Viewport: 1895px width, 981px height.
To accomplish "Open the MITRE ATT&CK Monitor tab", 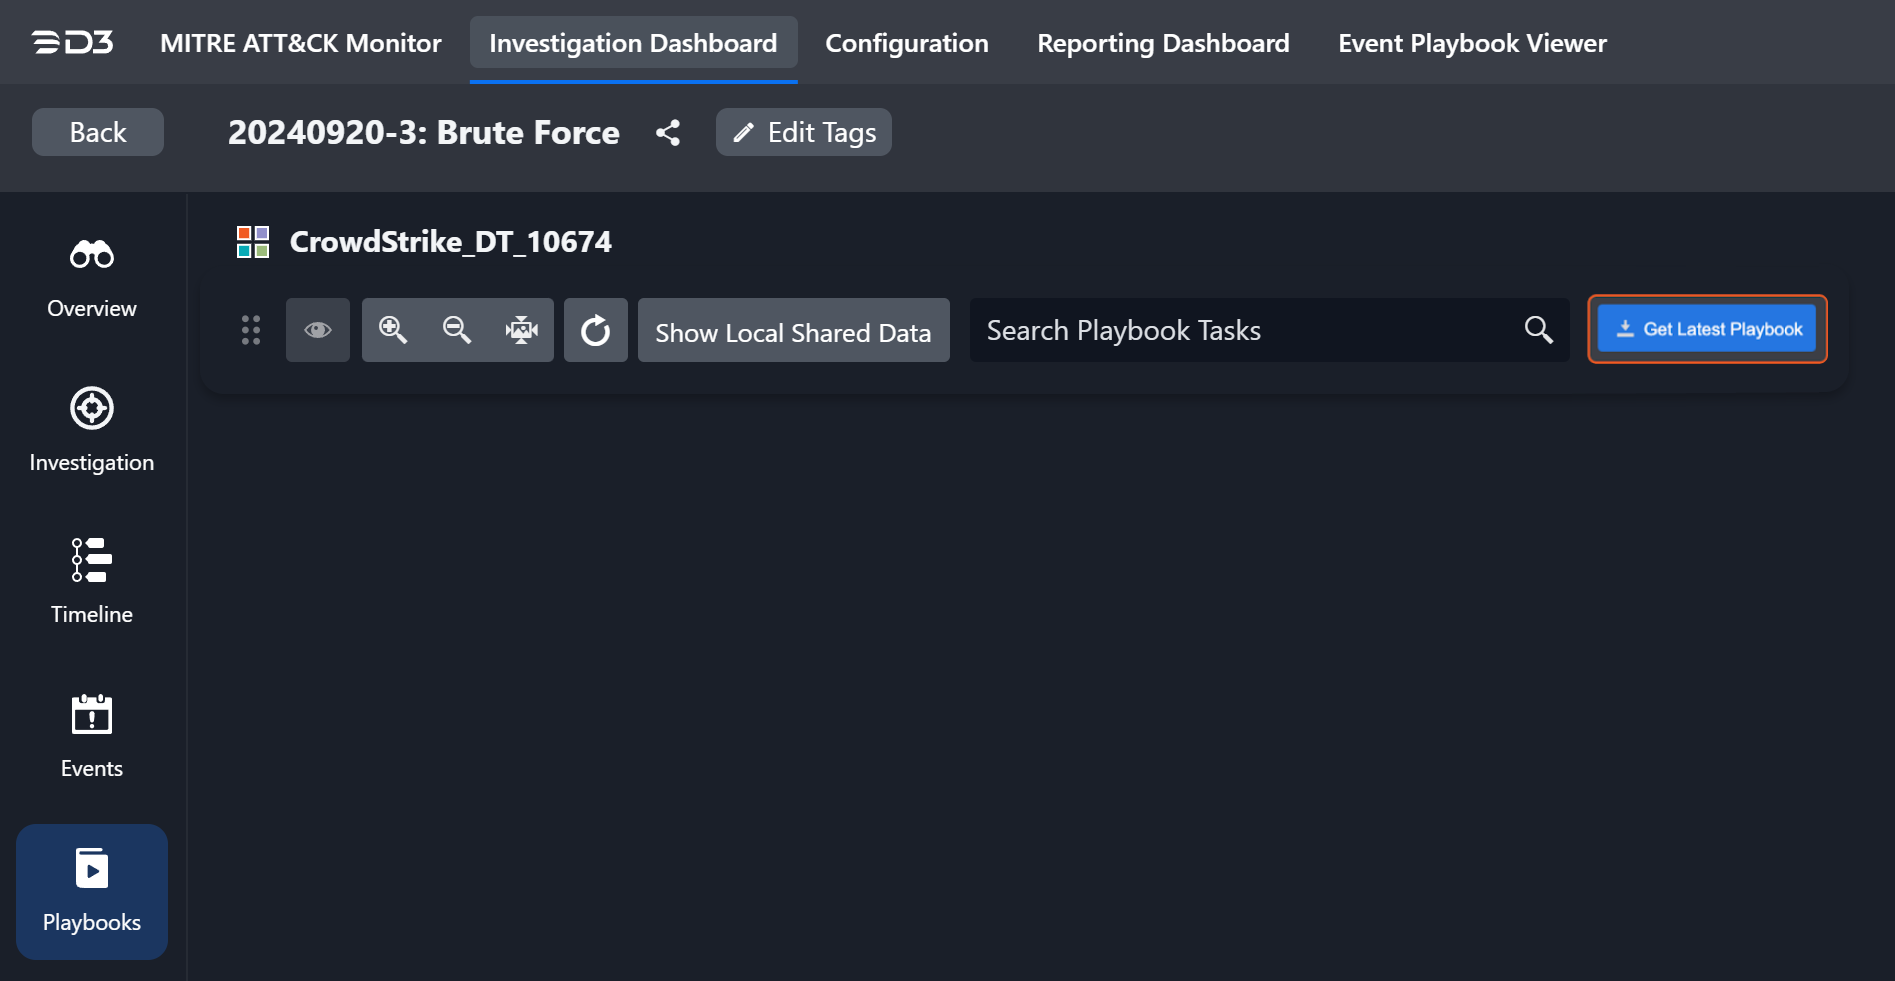I will [300, 43].
